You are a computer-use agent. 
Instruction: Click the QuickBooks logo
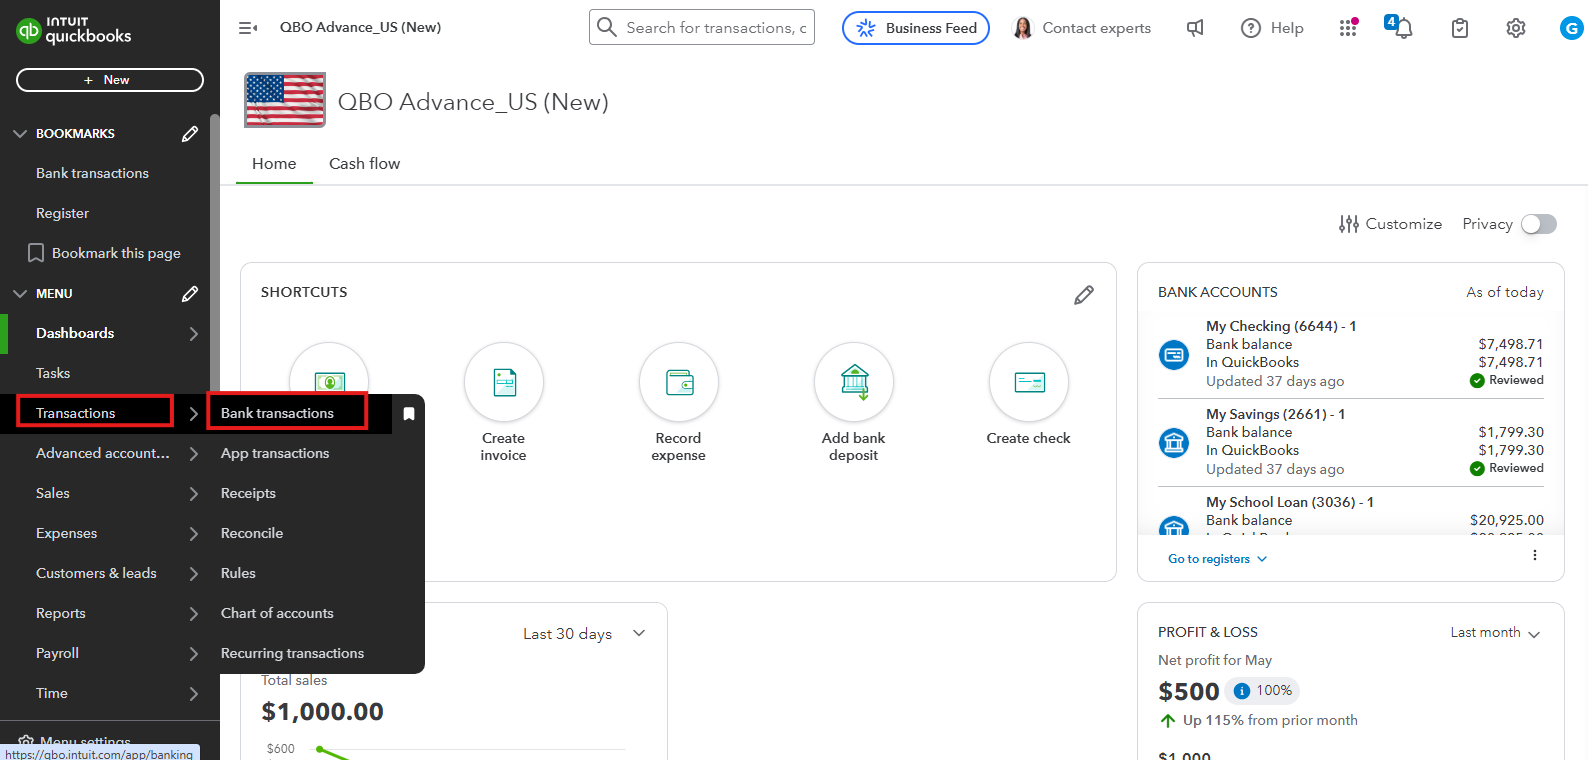point(74,30)
